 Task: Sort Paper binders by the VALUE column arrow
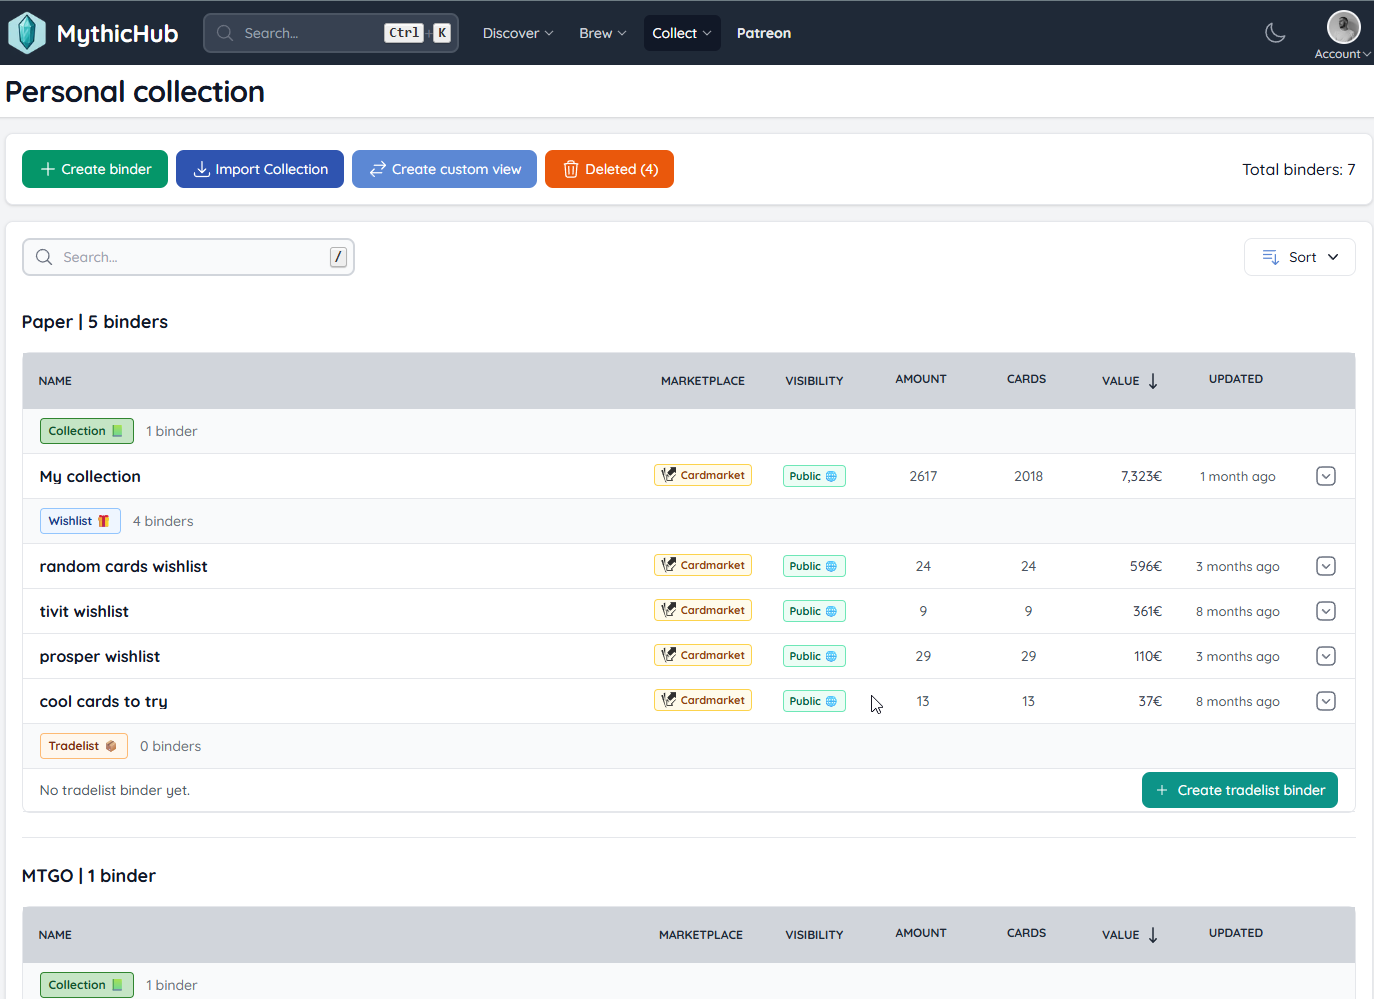(x=1153, y=381)
